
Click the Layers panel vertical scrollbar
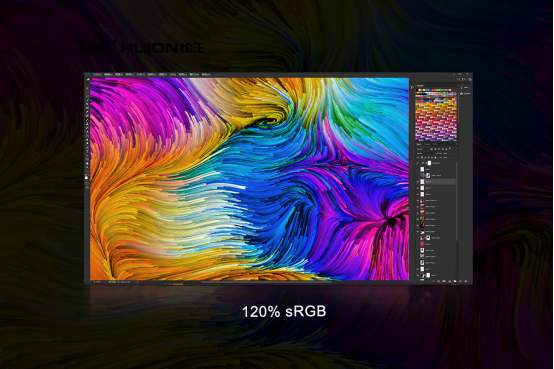click(x=457, y=201)
